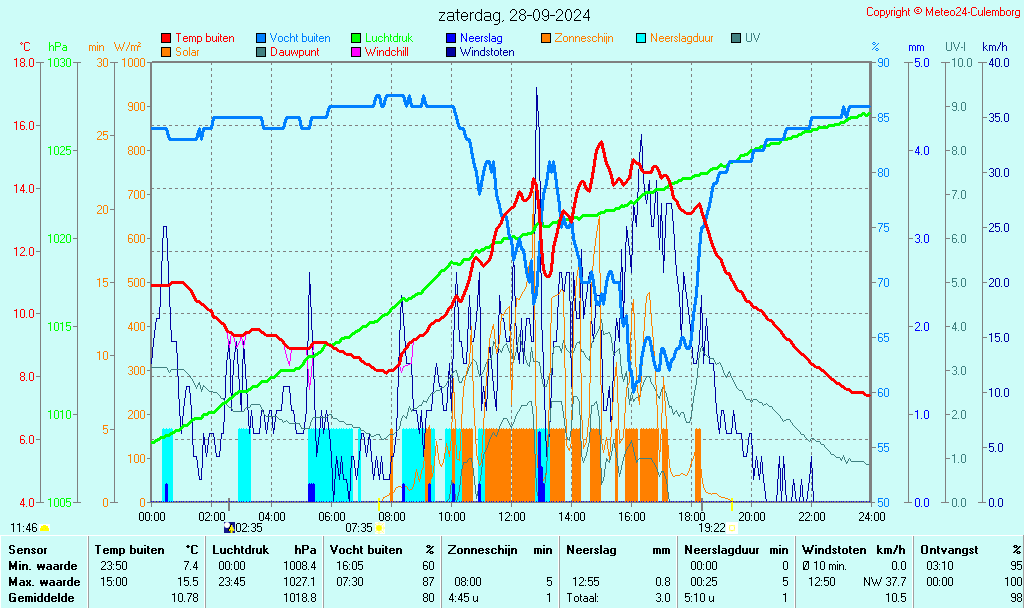Click the 12:00 mark on time axis
The image size is (1026, 608).
[512, 516]
